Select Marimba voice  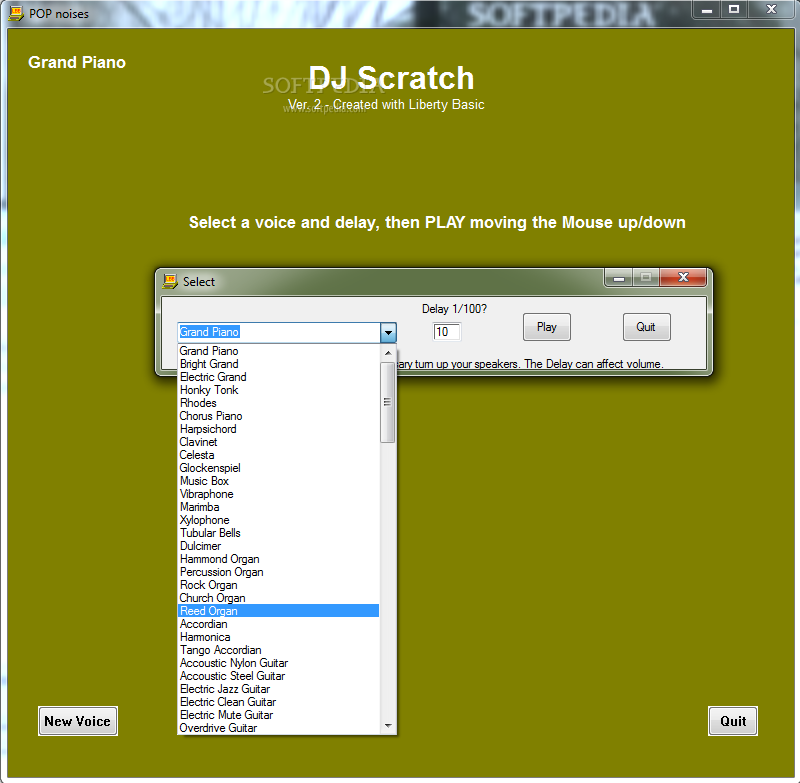279,507
